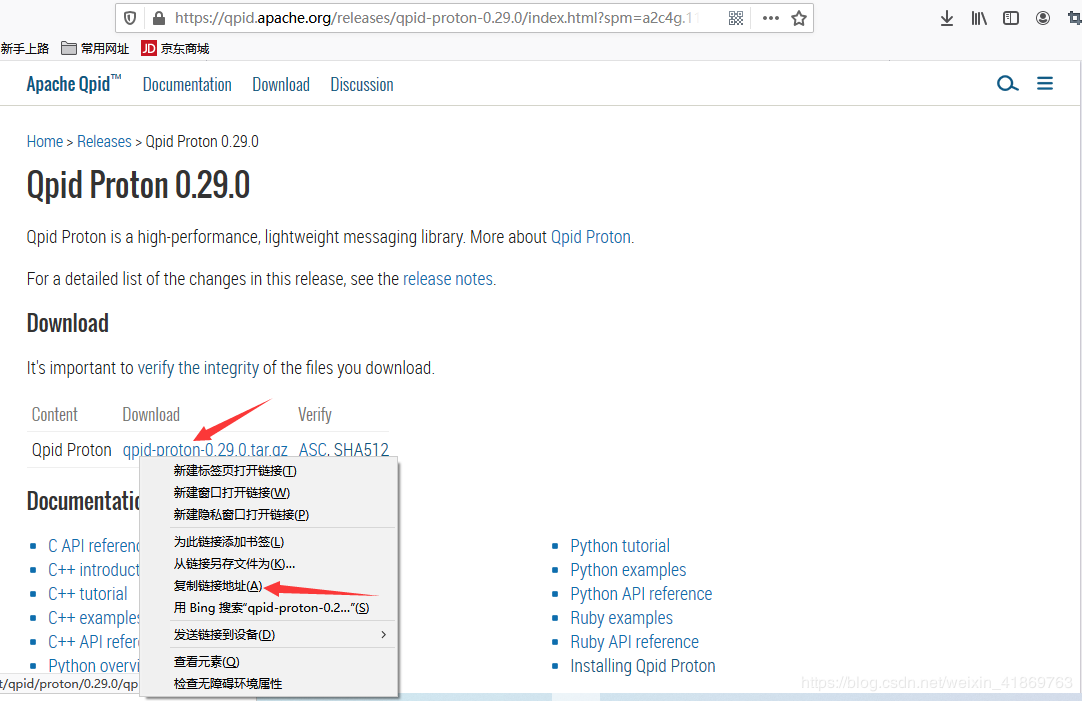The height and width of the screenshot is (701, 1082).
Task: Download qpid-proton-0.29.0.tar.gz
Action: [x=204, y=449]
